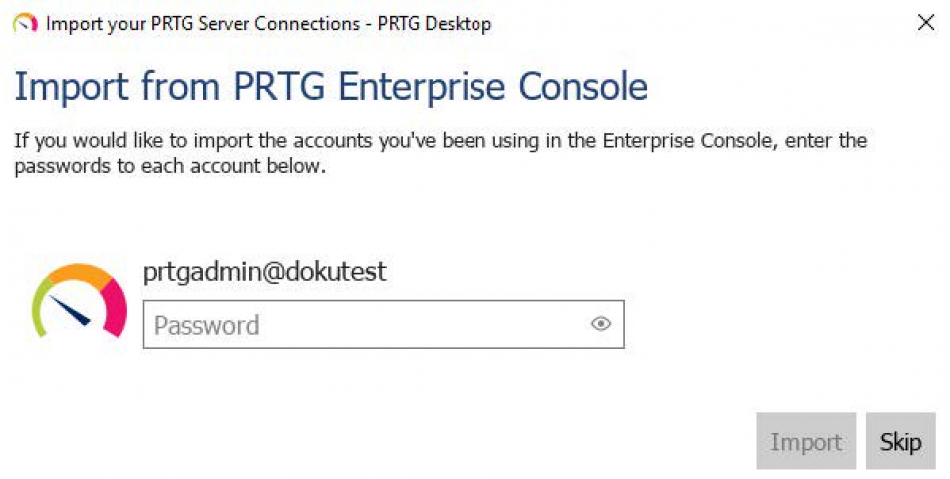Click the Password placeholder text
The height and width of the screenshot is (479, 950).
207,326
